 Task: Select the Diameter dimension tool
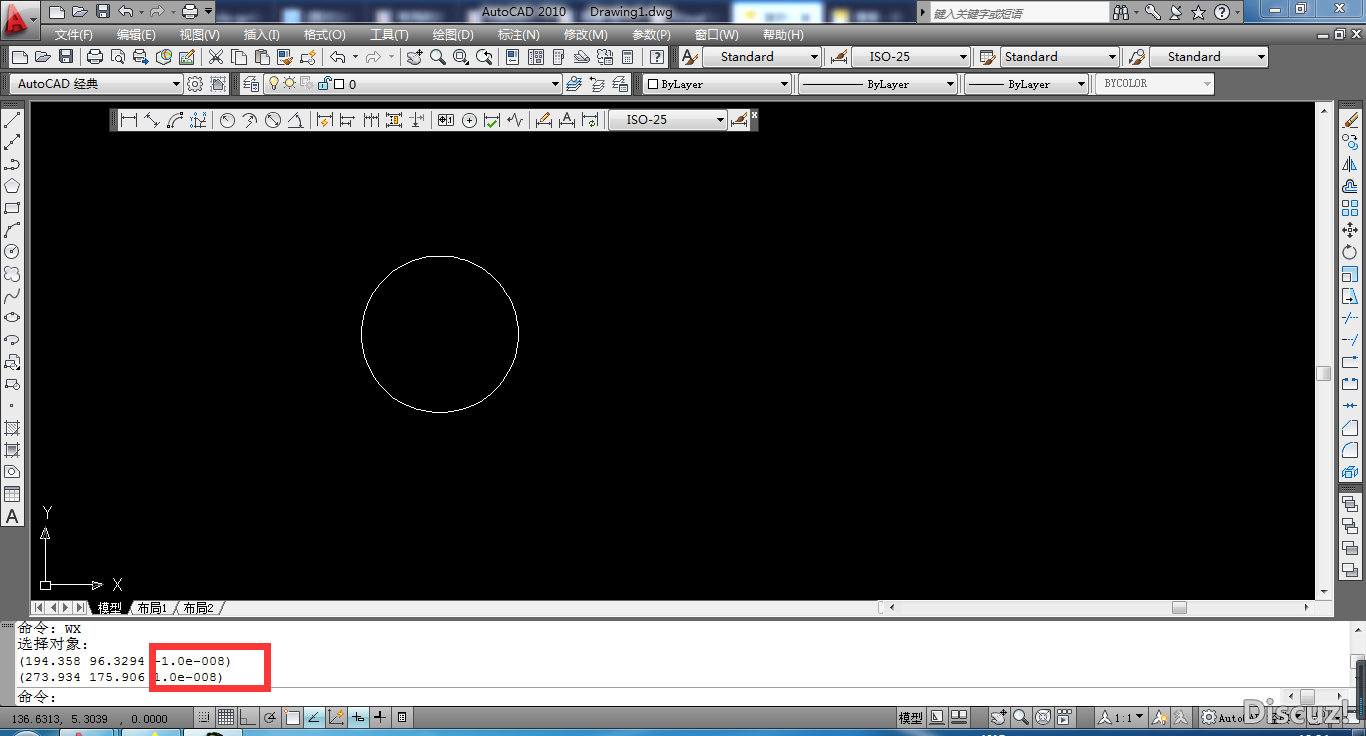coord(272,120)
